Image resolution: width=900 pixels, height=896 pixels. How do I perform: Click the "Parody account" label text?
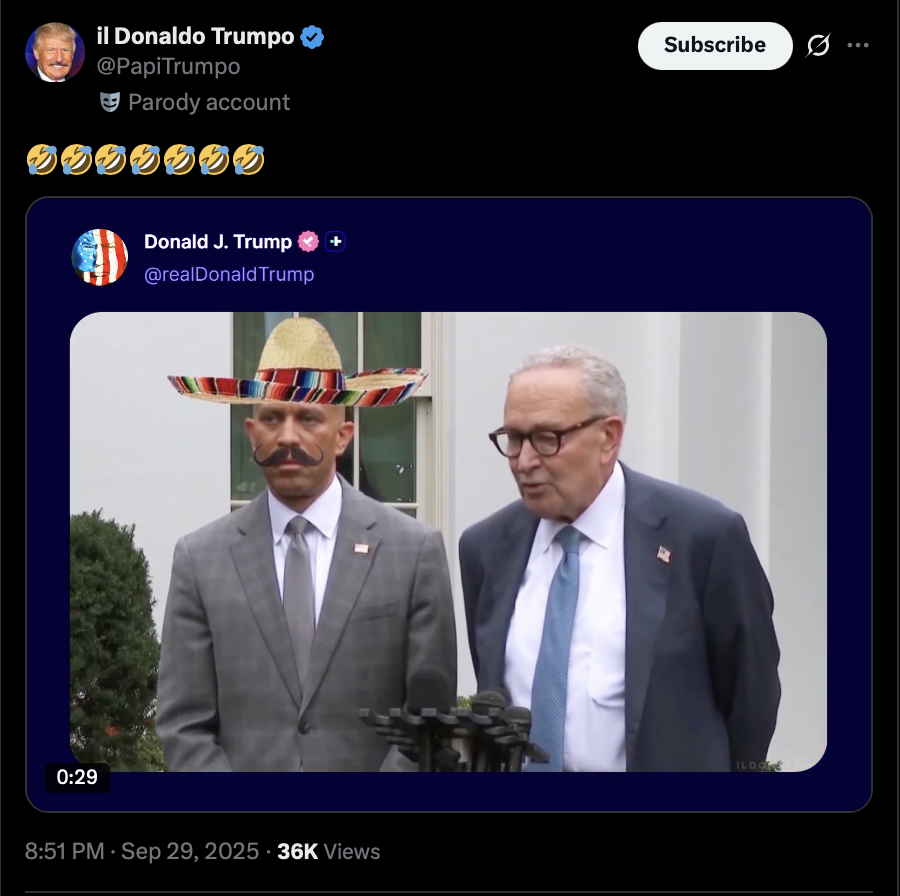coord(209,102)
